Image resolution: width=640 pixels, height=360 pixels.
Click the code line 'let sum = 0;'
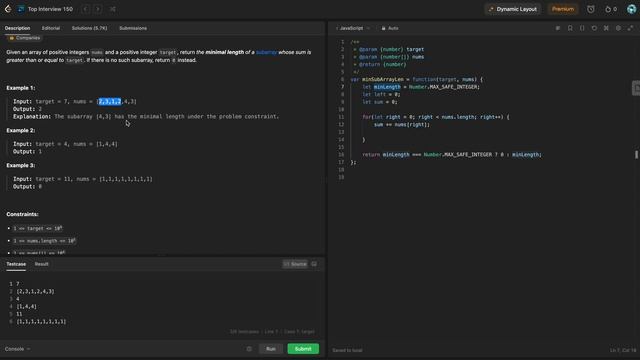point(380,102)
